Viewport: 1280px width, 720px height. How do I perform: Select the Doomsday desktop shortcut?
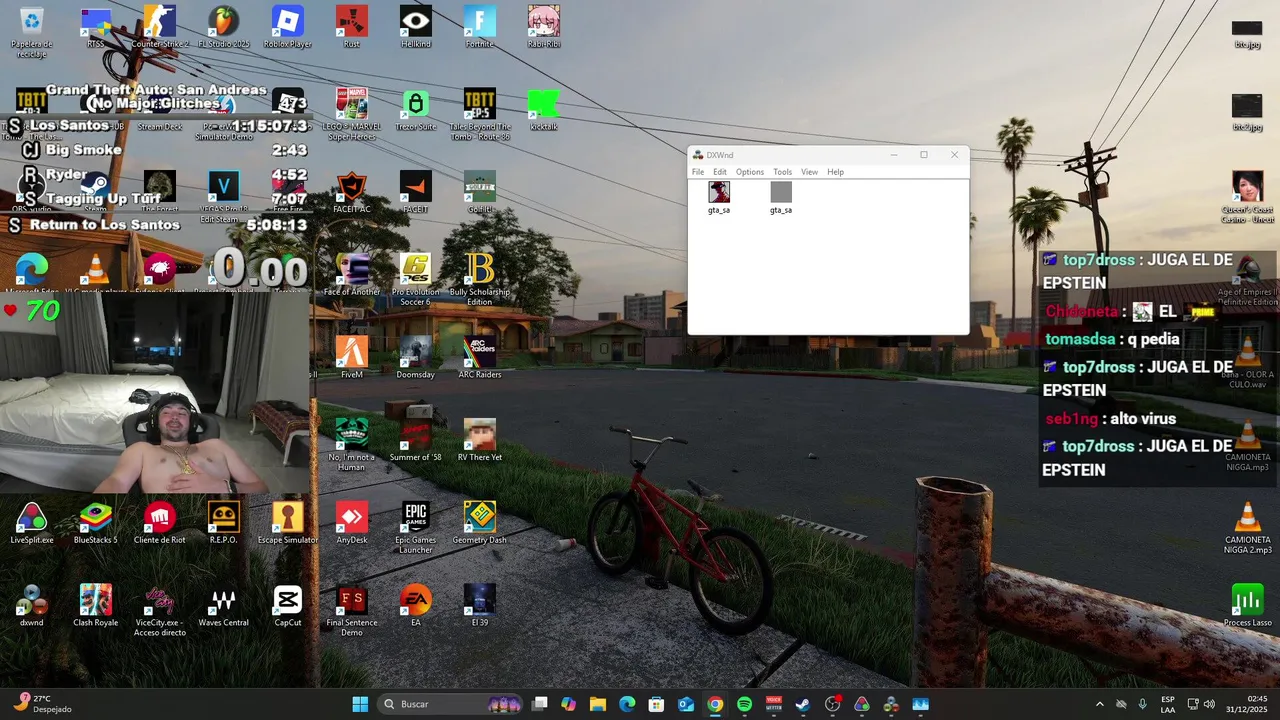(x=416, y=358)
